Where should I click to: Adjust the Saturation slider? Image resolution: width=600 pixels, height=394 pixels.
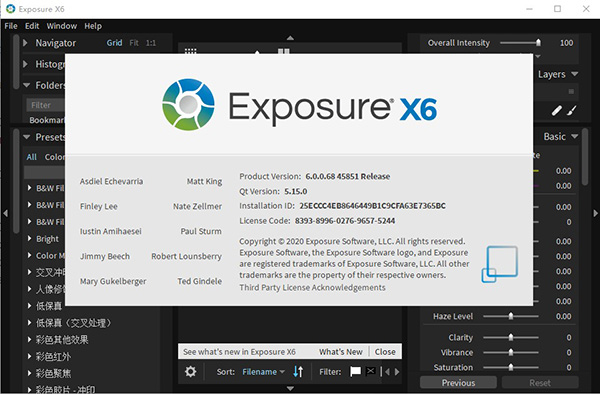[511, 367]
